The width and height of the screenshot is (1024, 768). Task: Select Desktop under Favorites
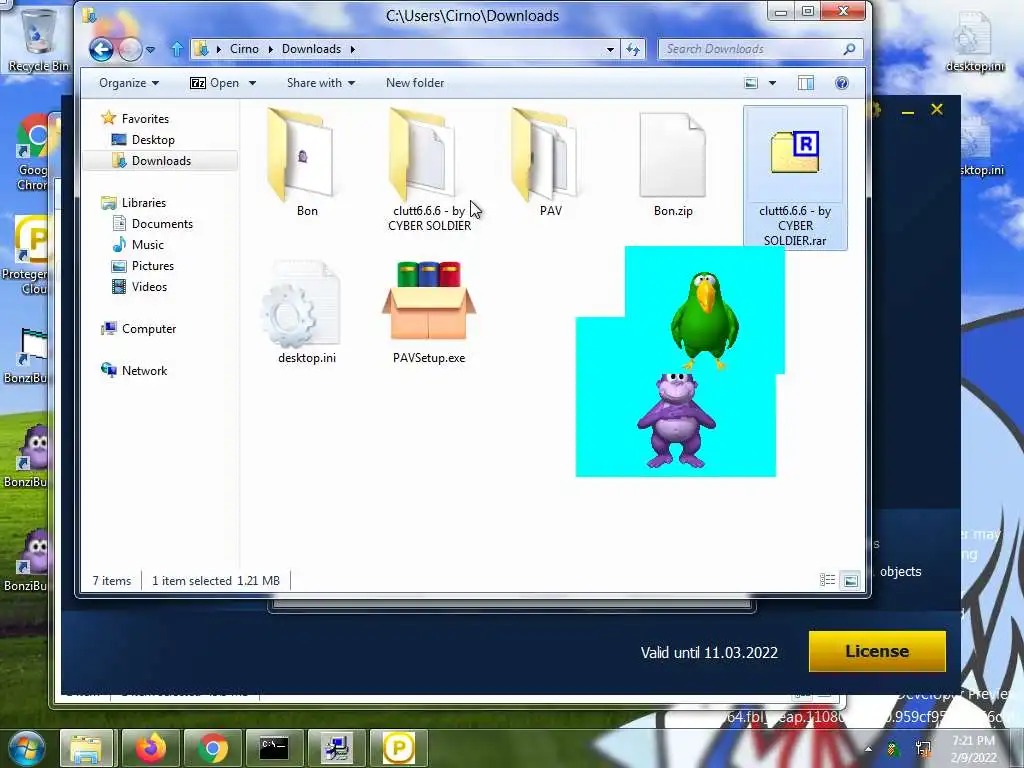[153, 140]
